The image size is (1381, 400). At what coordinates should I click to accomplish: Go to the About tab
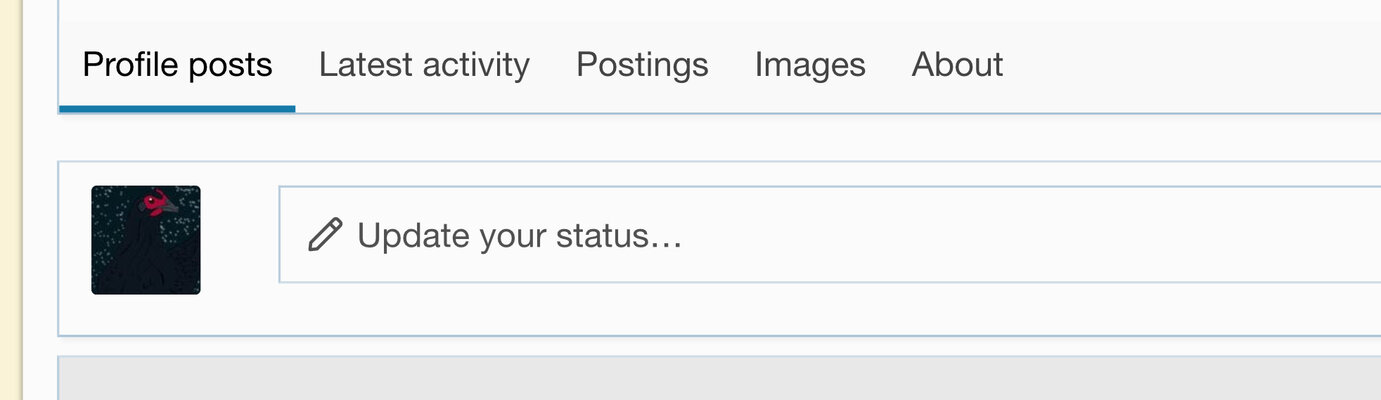(957, 65)
